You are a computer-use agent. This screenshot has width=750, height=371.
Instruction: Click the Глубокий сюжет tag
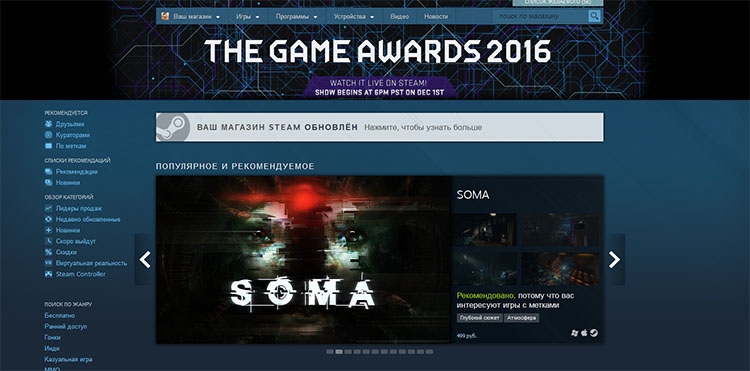tap(479, 318)
